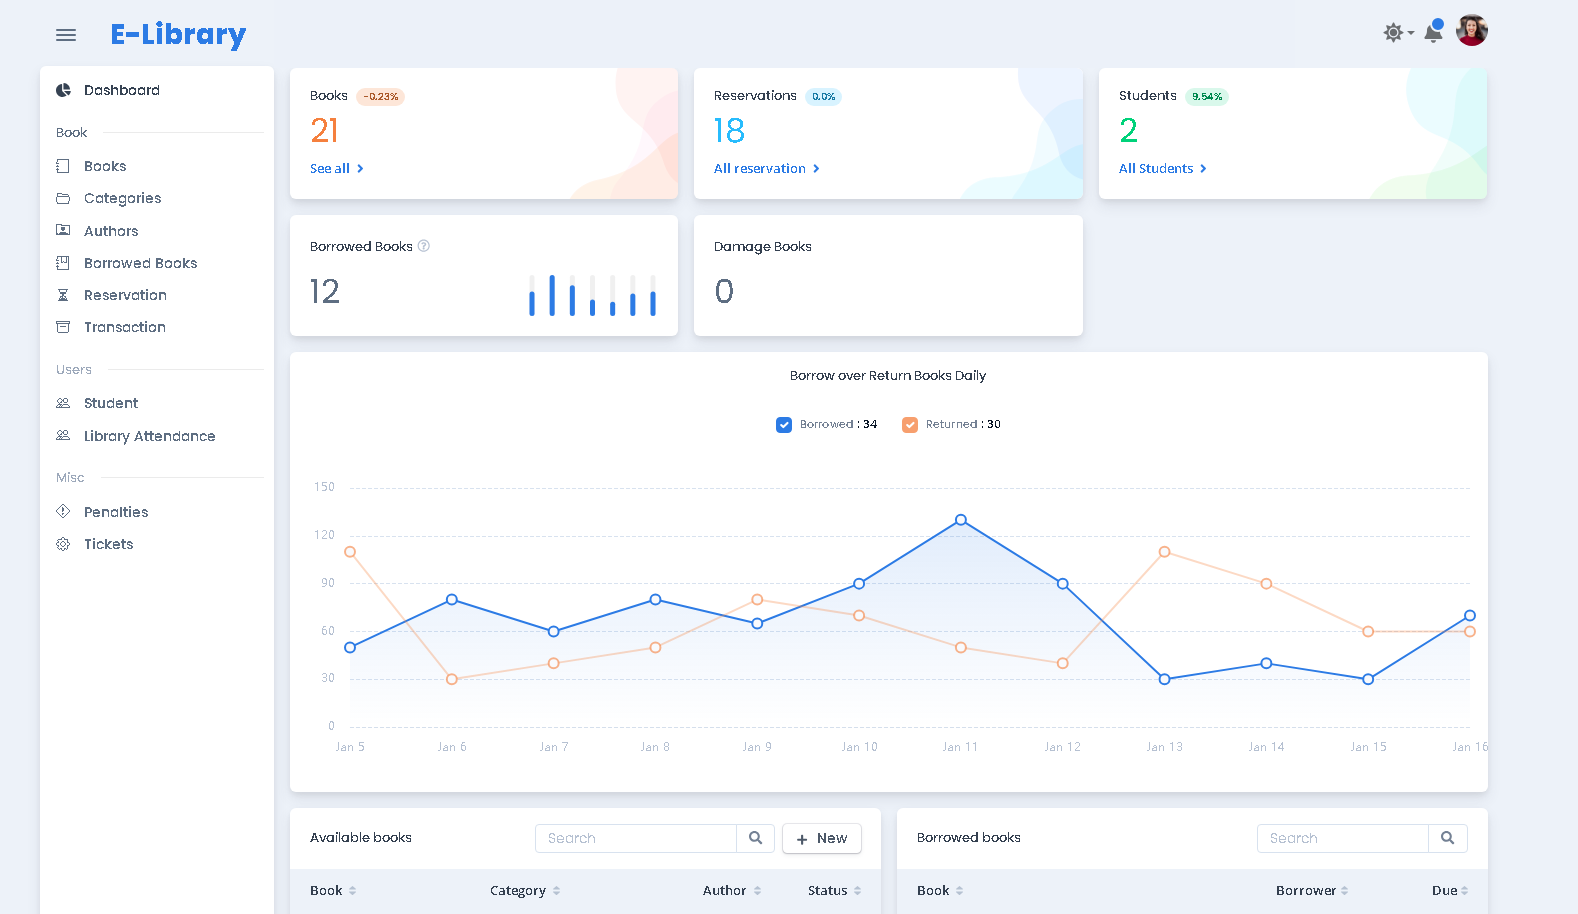Click the New book button
The height and width of the screenshot is (914, 1578).
[822, 838]
